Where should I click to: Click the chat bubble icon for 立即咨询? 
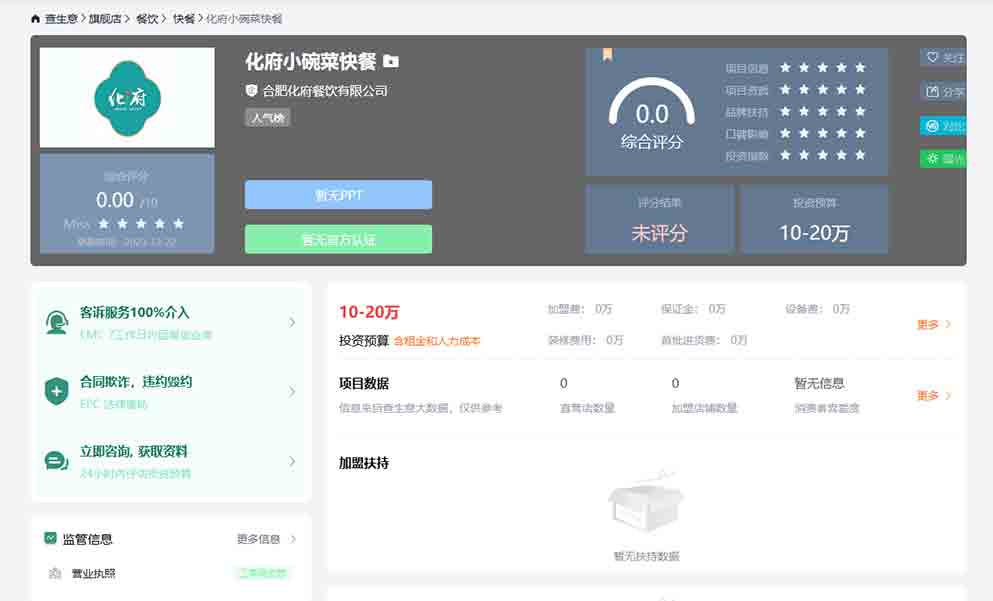coord(57,461)
